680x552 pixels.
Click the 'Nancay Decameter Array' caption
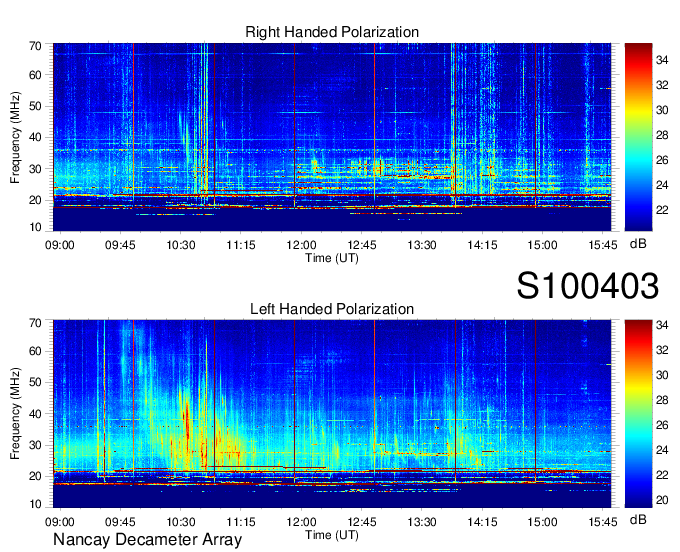147,539
